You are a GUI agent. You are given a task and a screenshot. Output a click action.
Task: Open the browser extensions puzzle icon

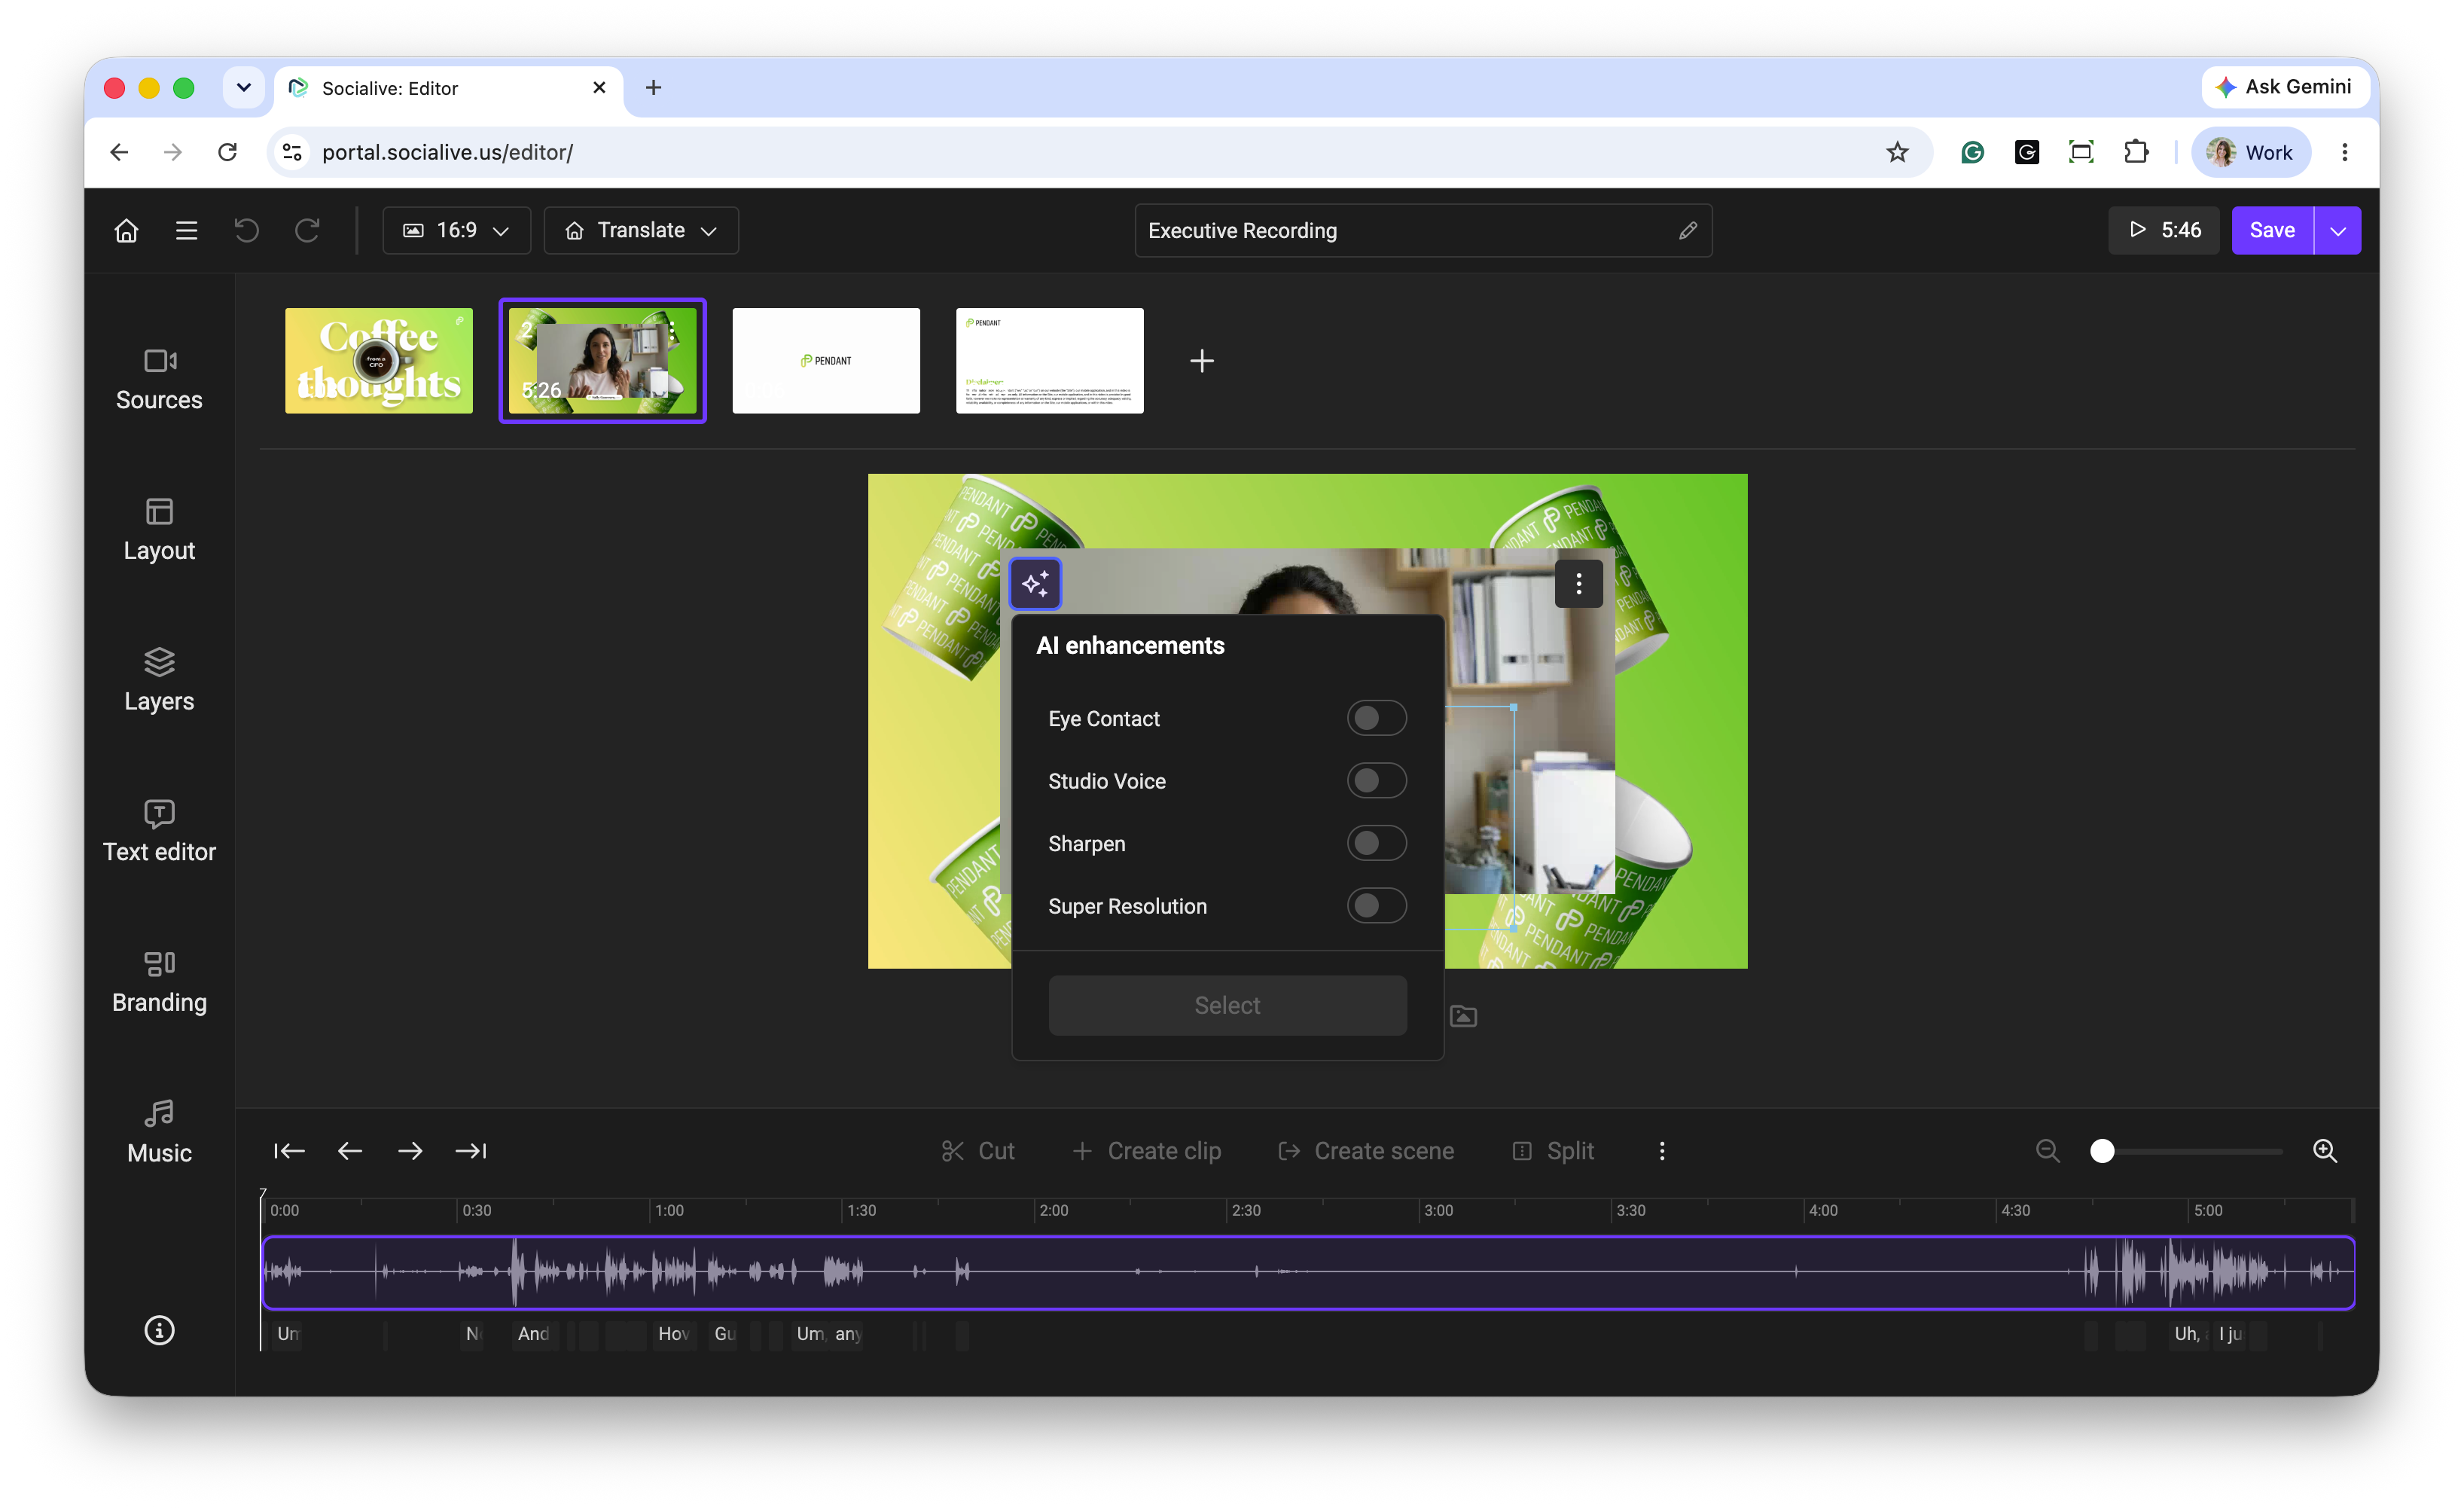tap(2136, 152)
